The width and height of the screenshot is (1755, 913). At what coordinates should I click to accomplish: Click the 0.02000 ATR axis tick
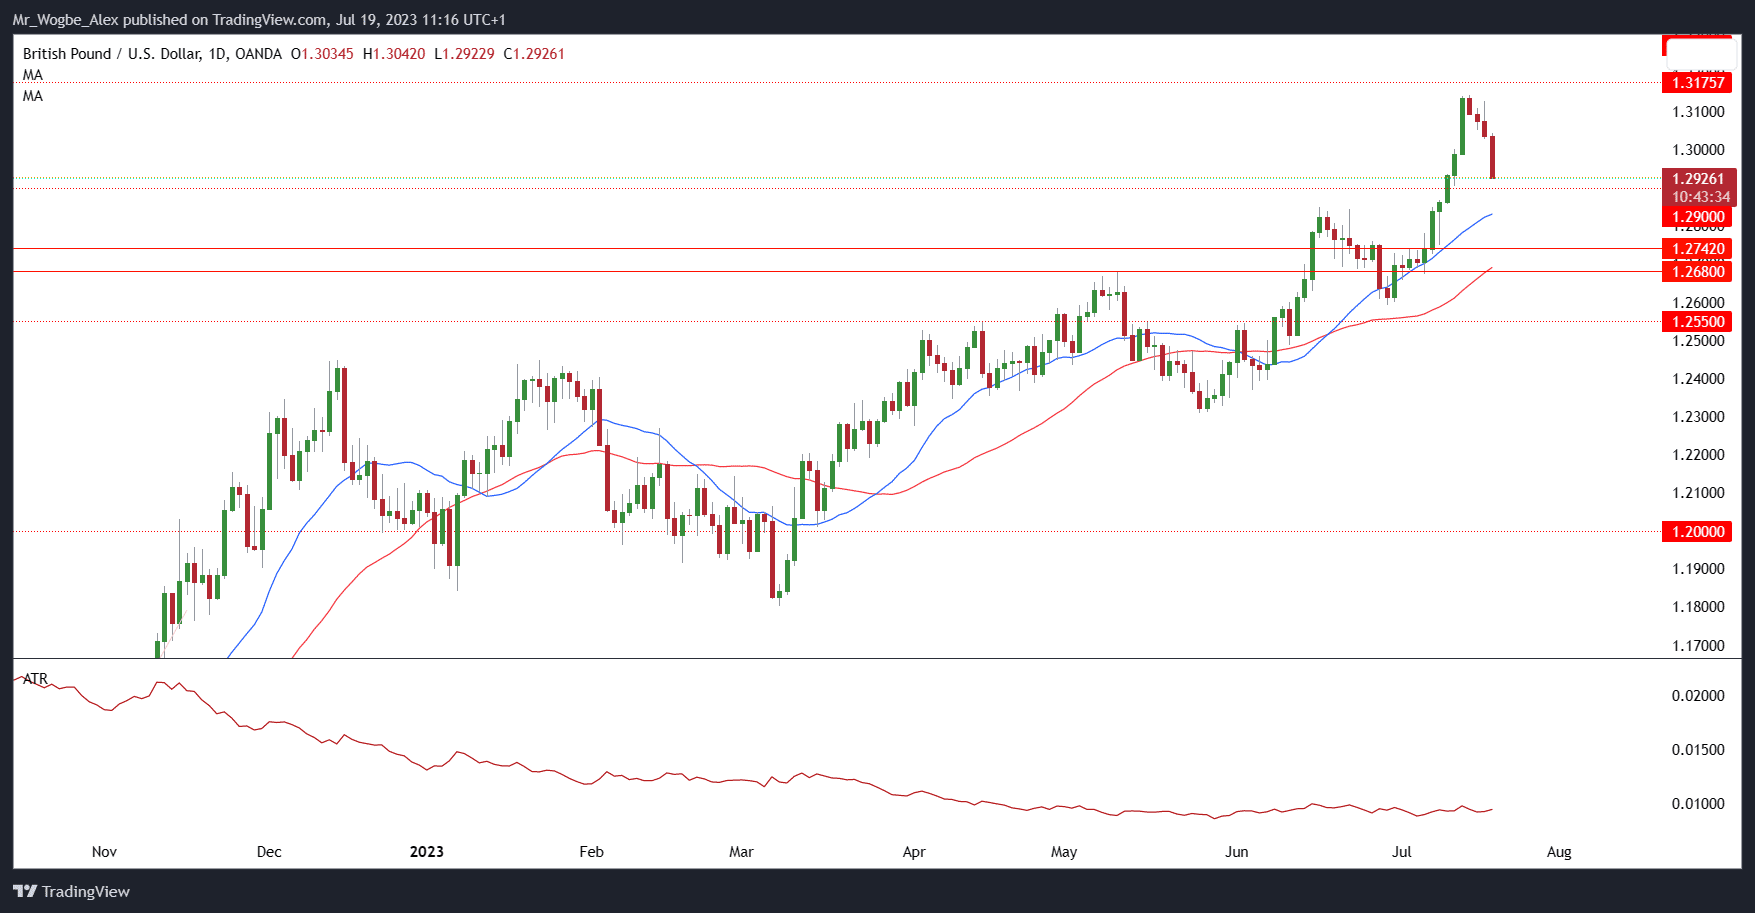[x=1698, y=696]
